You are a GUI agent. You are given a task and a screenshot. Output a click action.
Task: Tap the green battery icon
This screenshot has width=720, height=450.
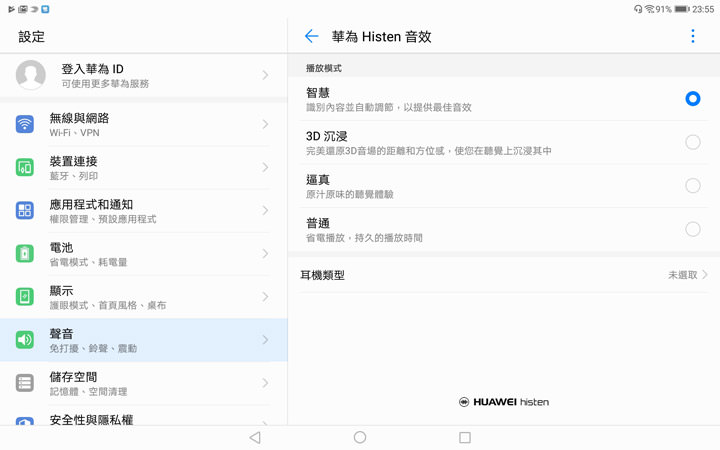pos(25,253)
